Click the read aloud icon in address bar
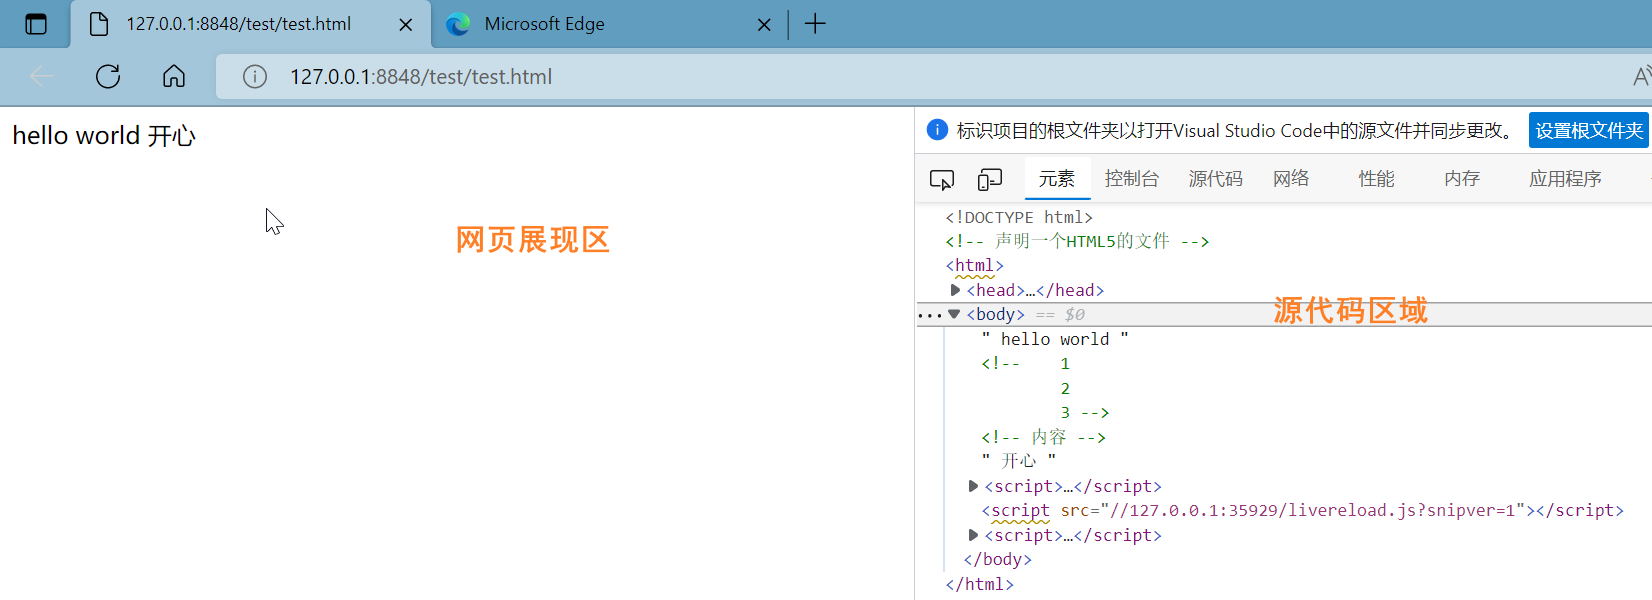 1641,76
